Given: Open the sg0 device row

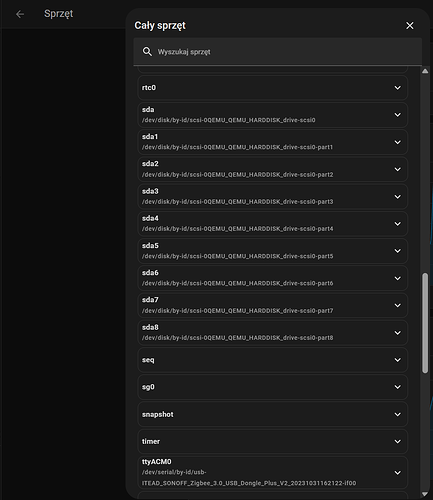Looking at the screenshot, I should (x=273, y=387).
